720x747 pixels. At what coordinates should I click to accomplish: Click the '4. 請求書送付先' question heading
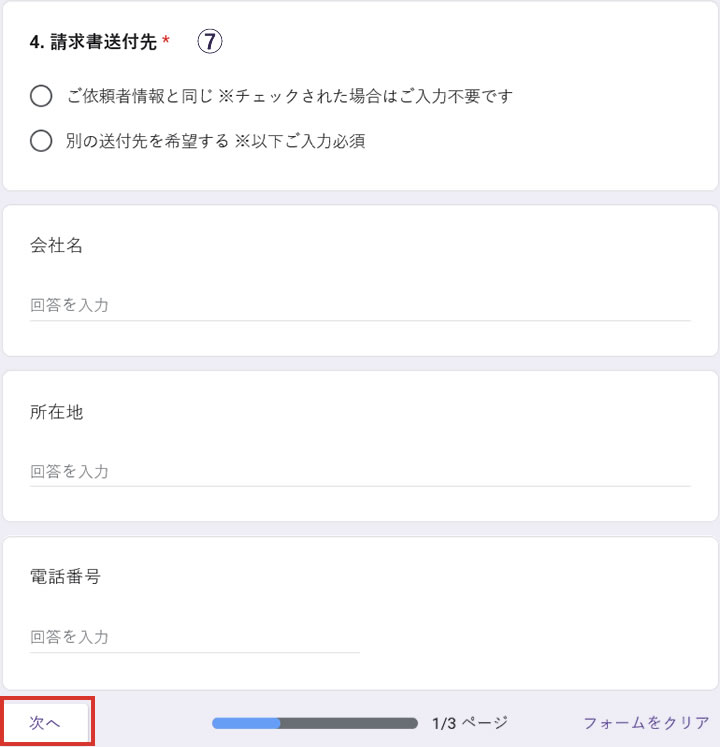click(x=93, y=42)
